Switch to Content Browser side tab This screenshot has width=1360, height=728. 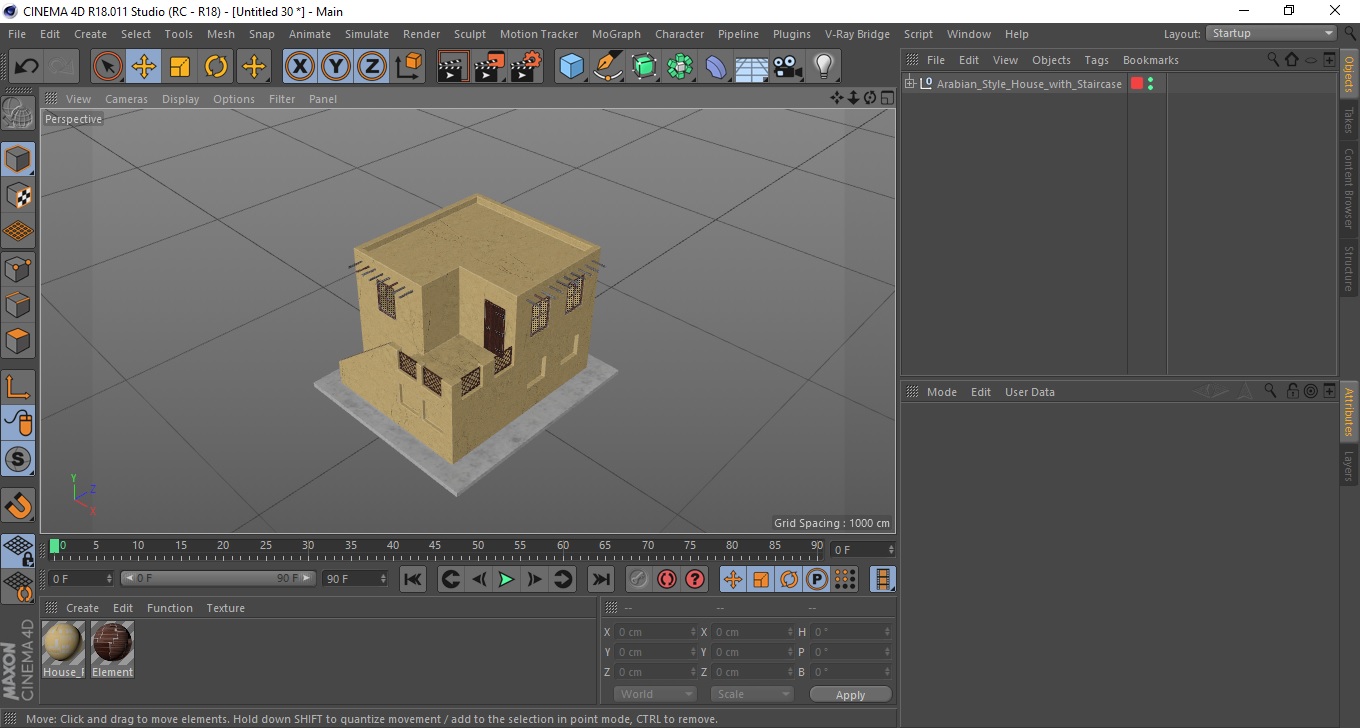tap(1349, 188)
